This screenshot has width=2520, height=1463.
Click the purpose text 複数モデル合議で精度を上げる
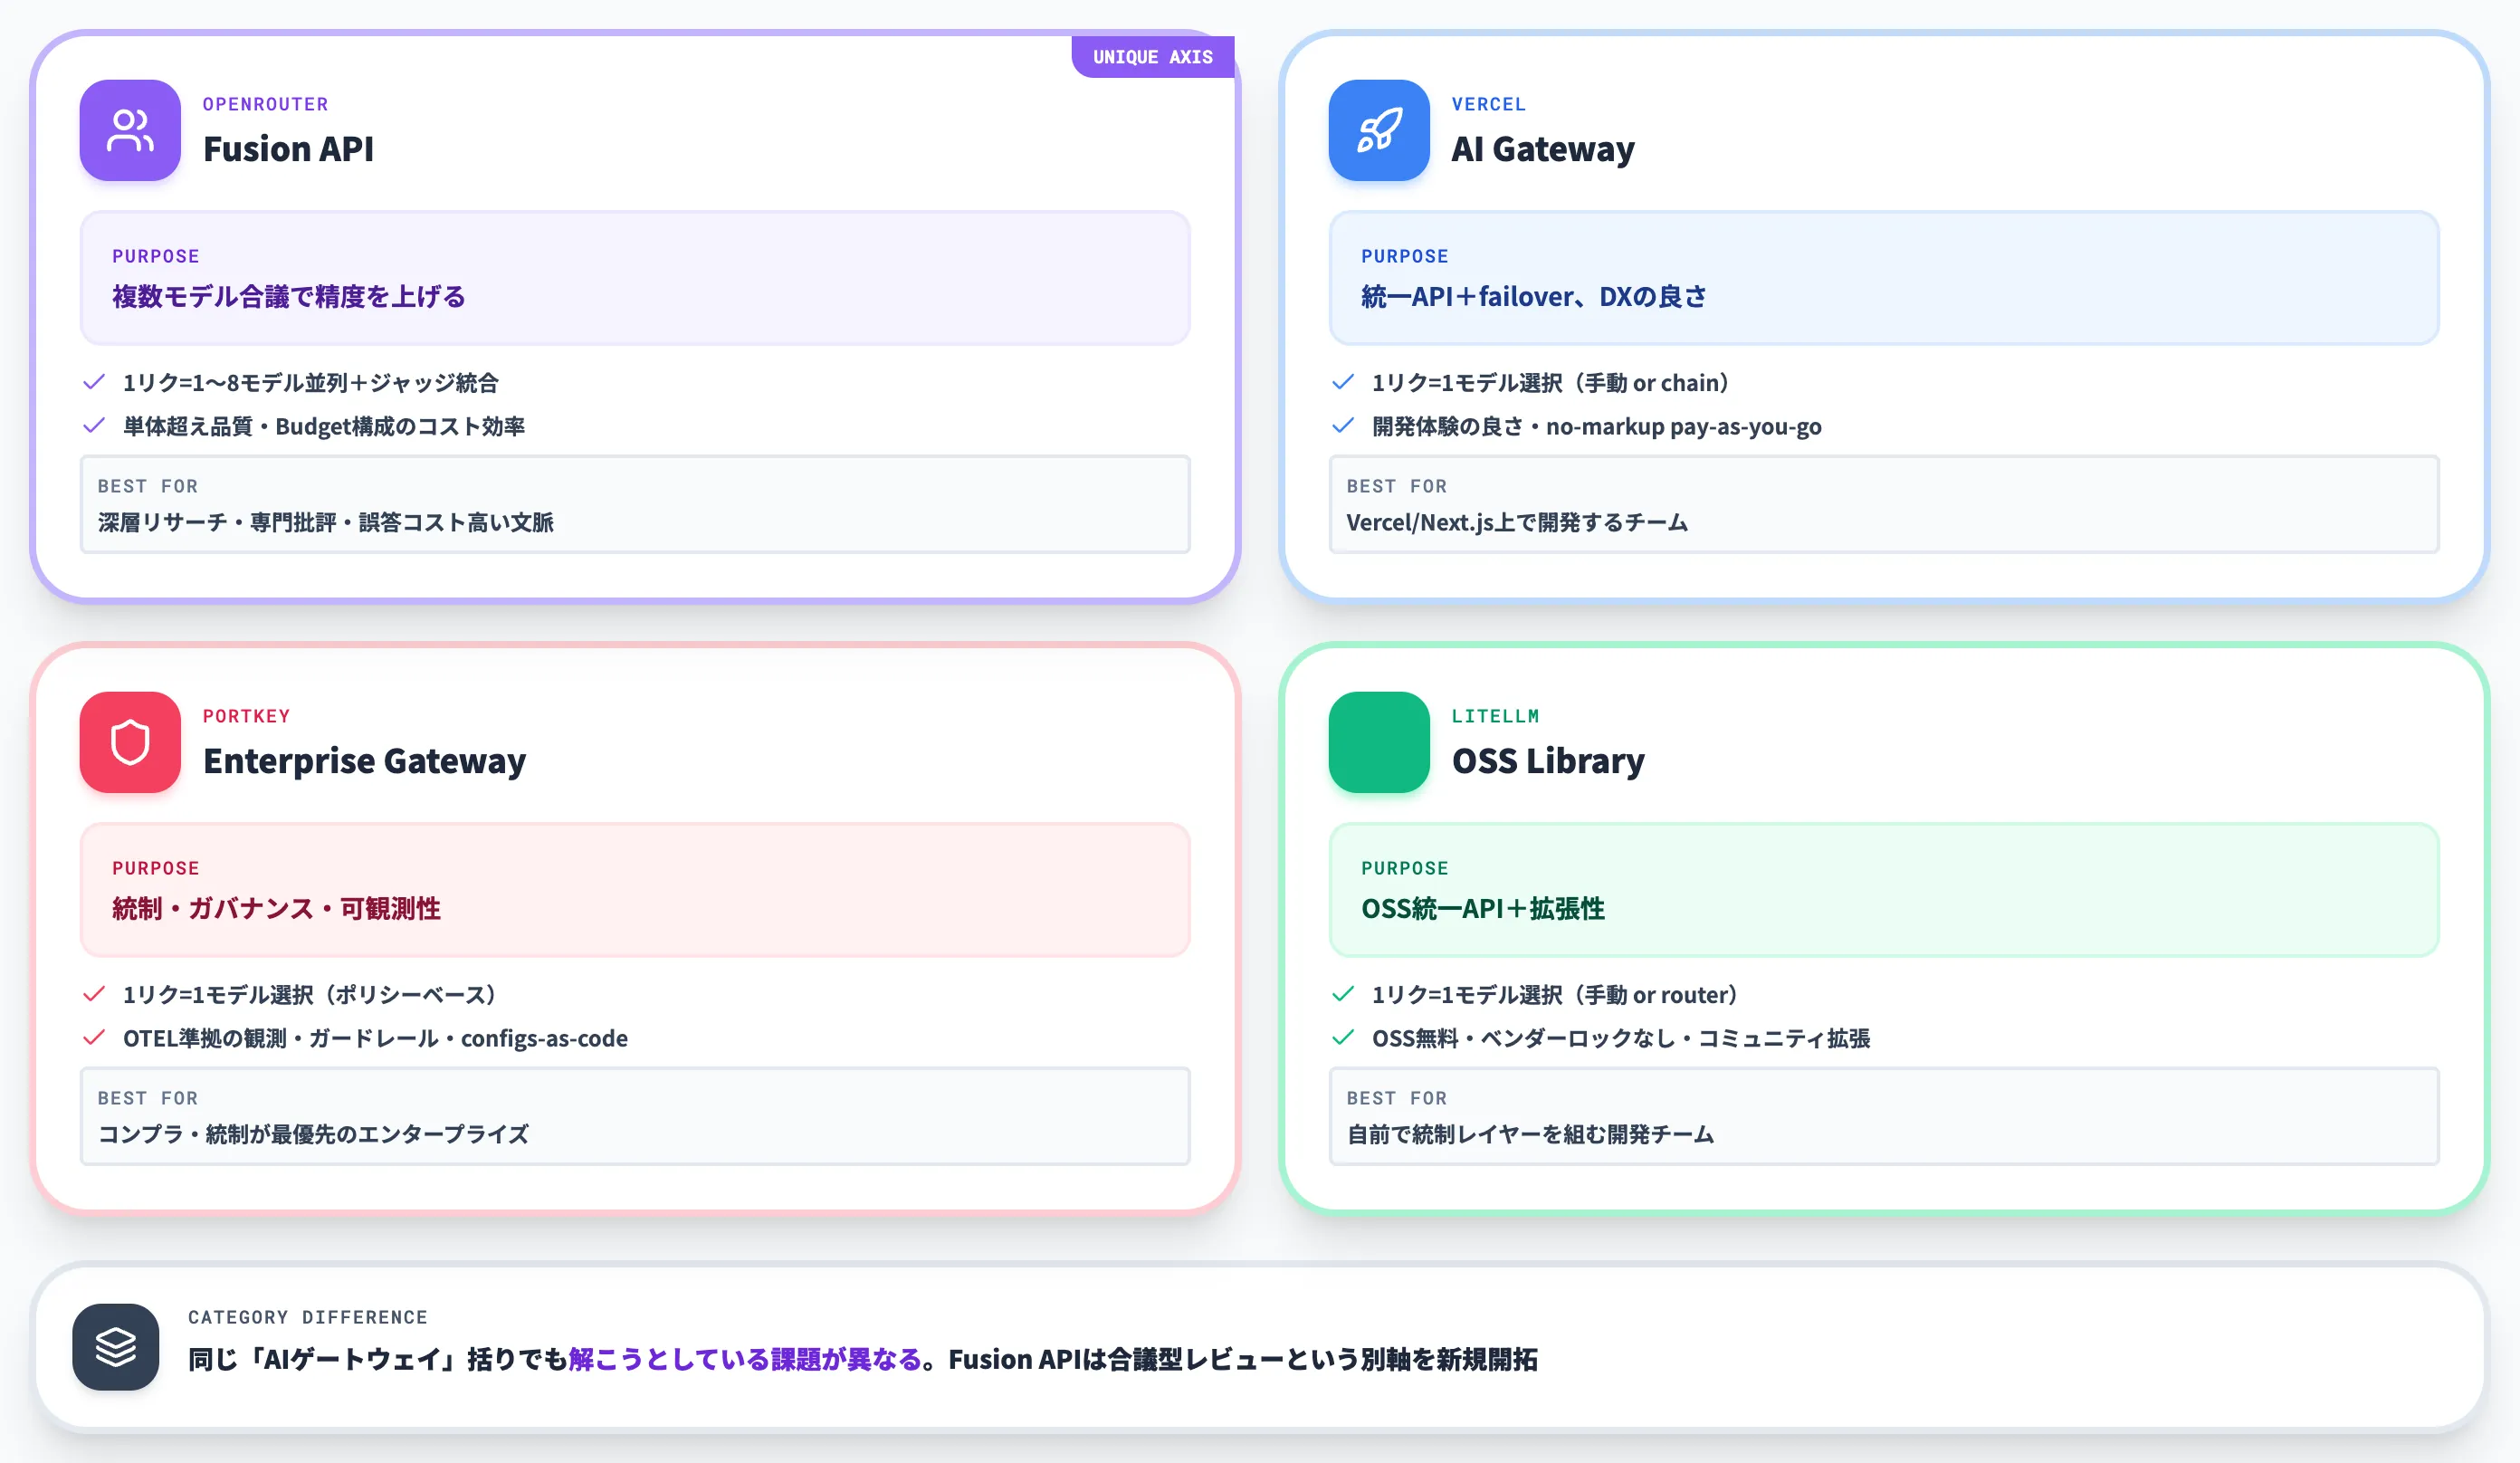(288, 297)
